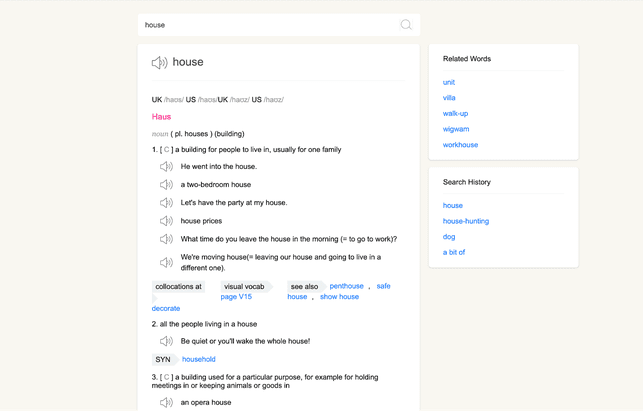Viewport: 643px width, 411px height.
Task: Open "dog" from Search History
Action: tap(449, 237)
